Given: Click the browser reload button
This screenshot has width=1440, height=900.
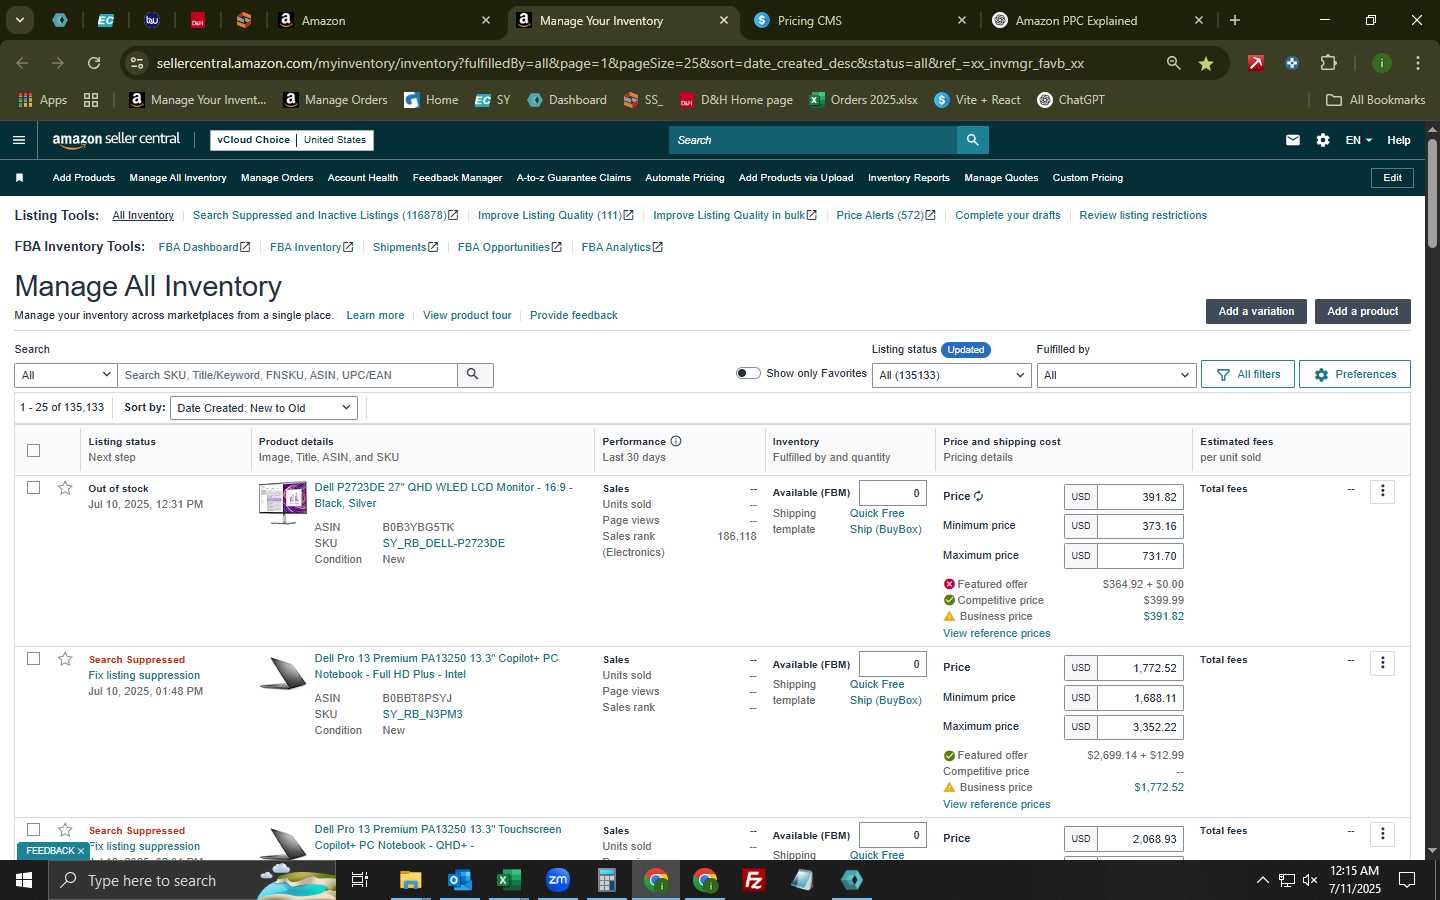Looking at the screenshot, I should (x=94, y=63).
